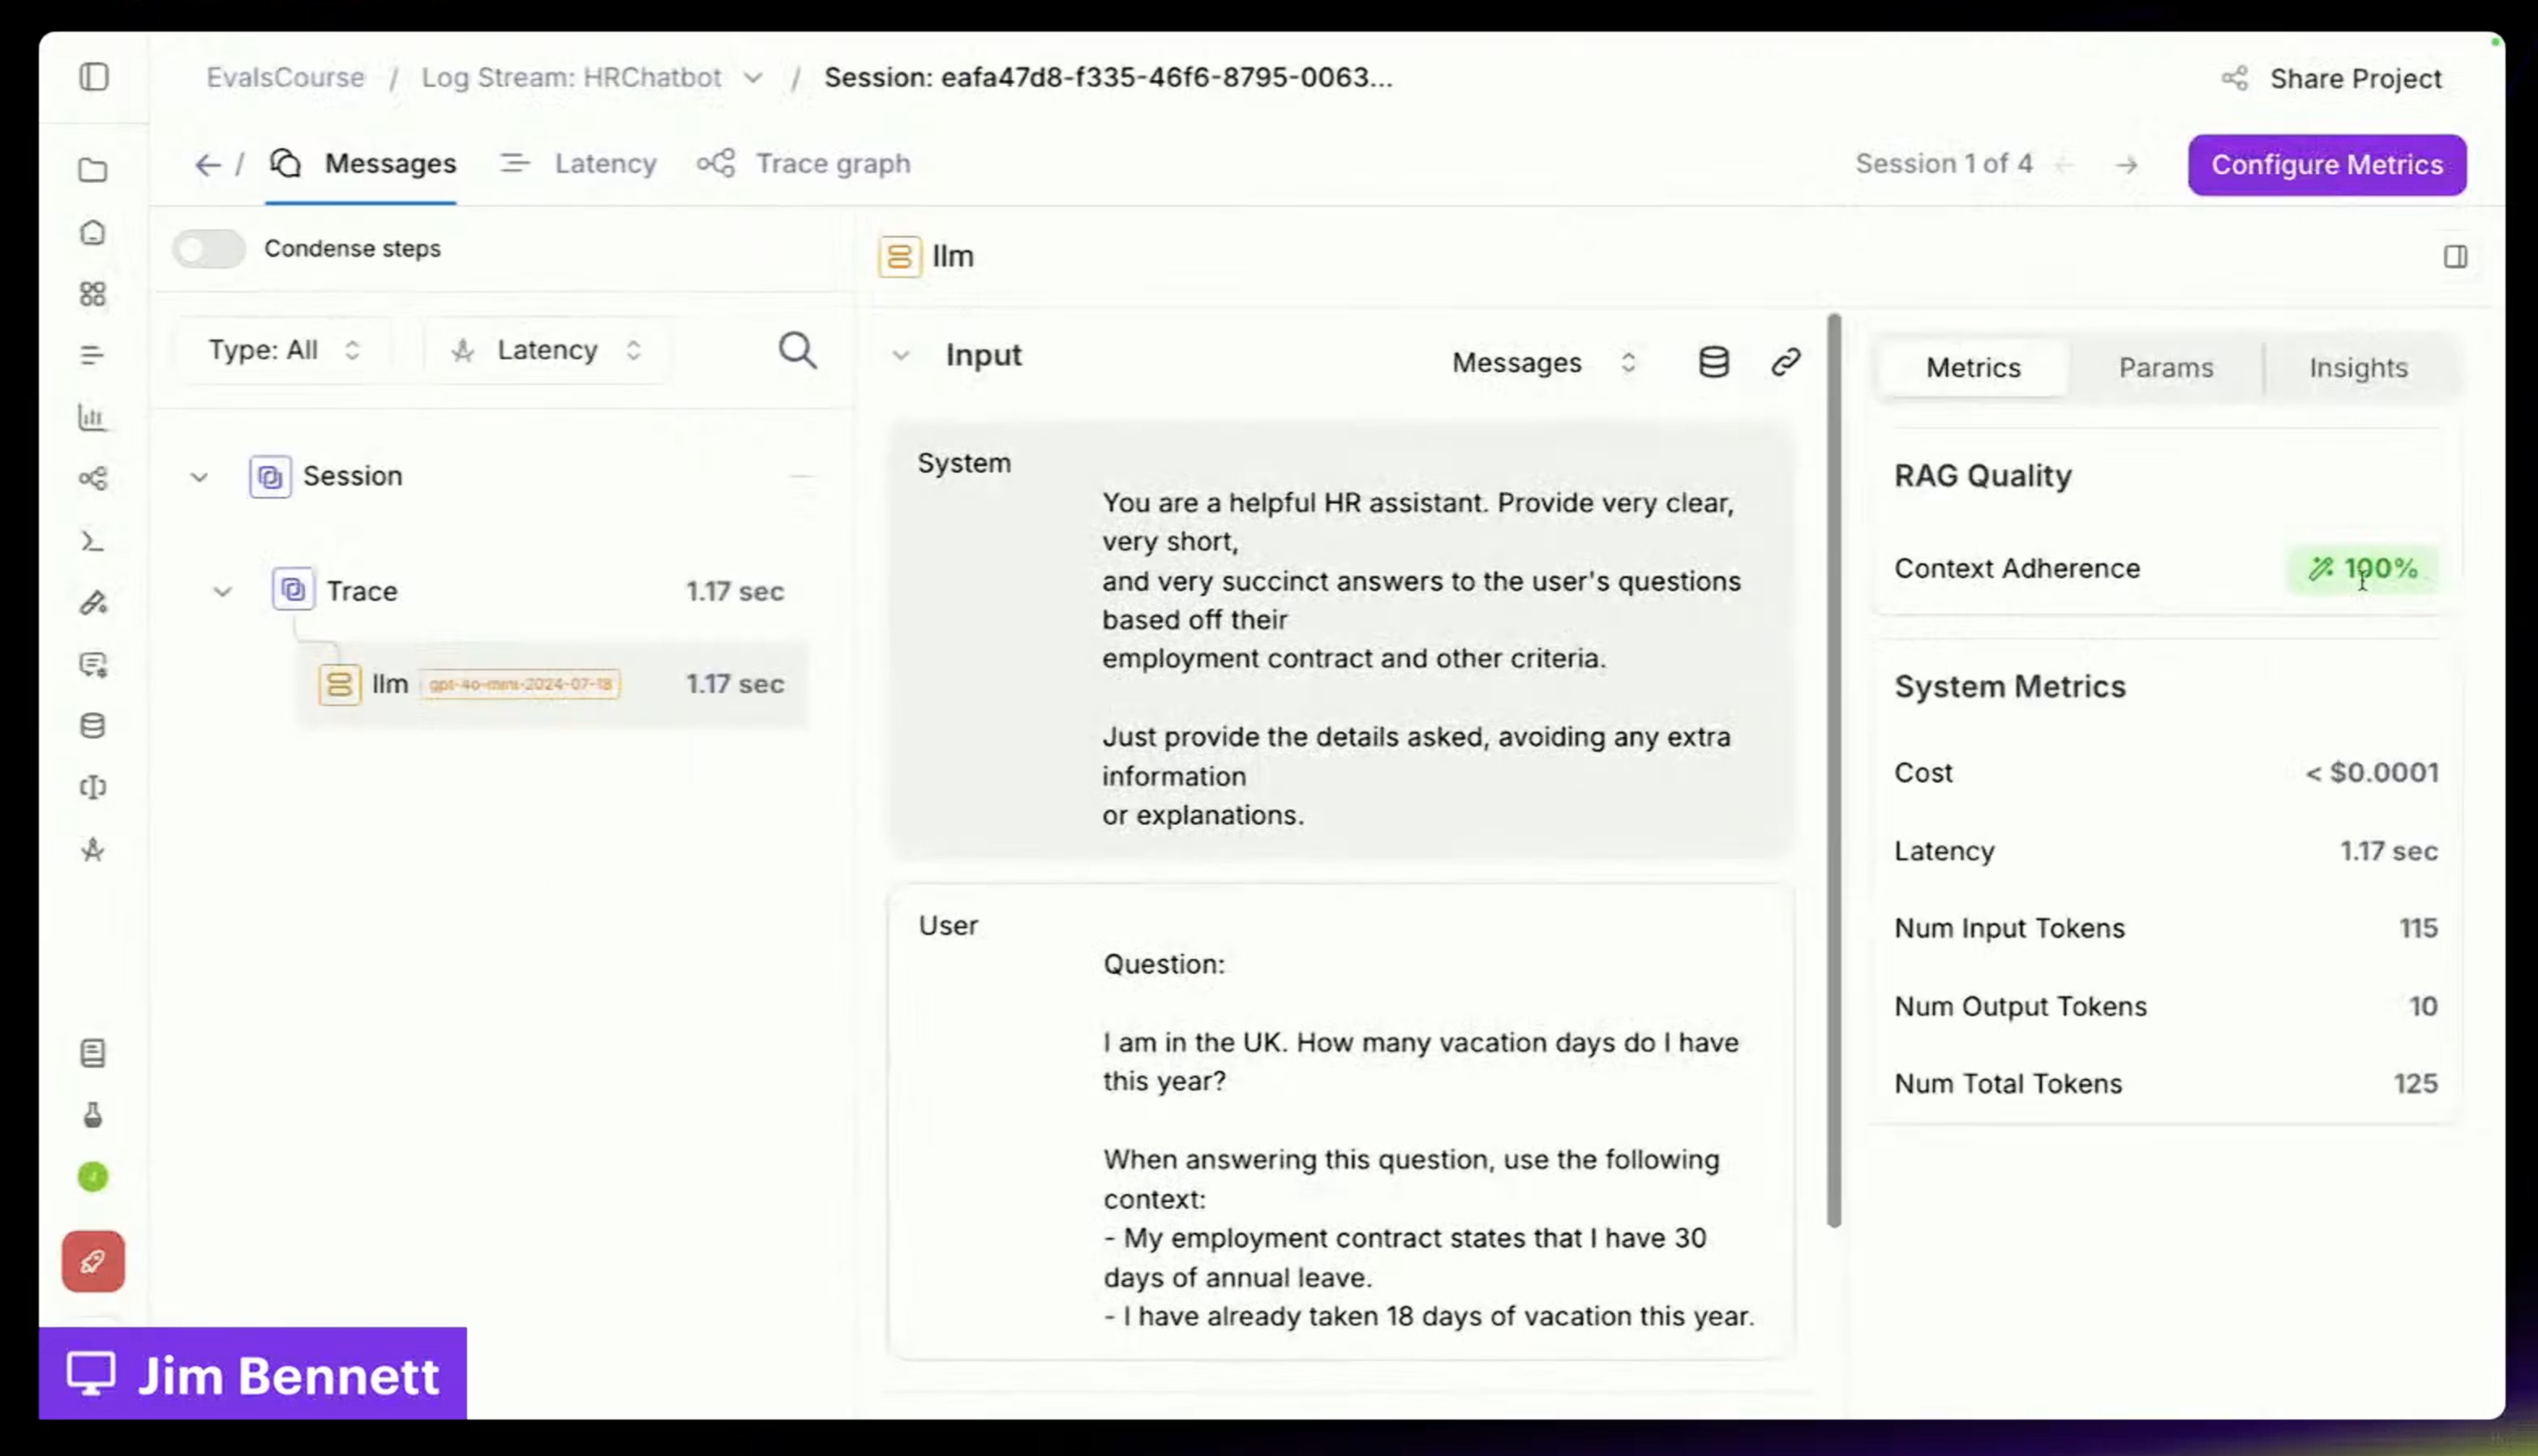Toggle the side panel icon at far right

tap(2454, 257)
